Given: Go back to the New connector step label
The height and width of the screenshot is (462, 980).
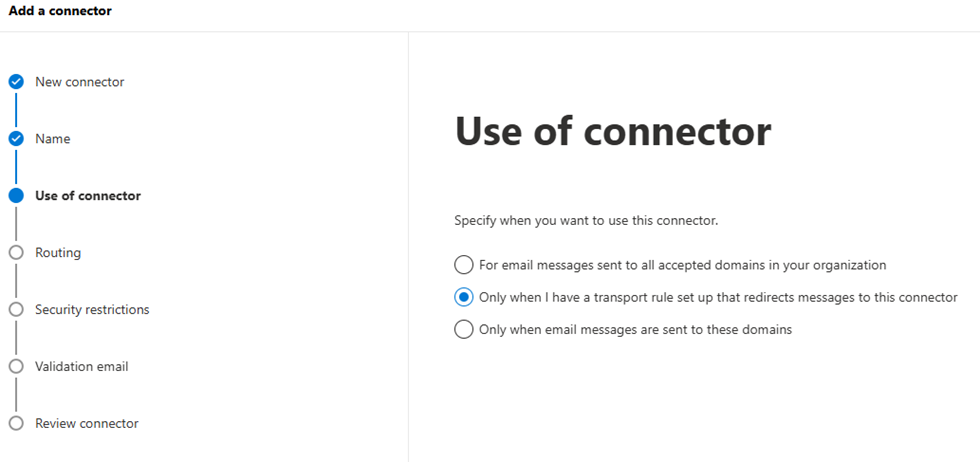Looking at the screenshot, I should coord(80,82).
